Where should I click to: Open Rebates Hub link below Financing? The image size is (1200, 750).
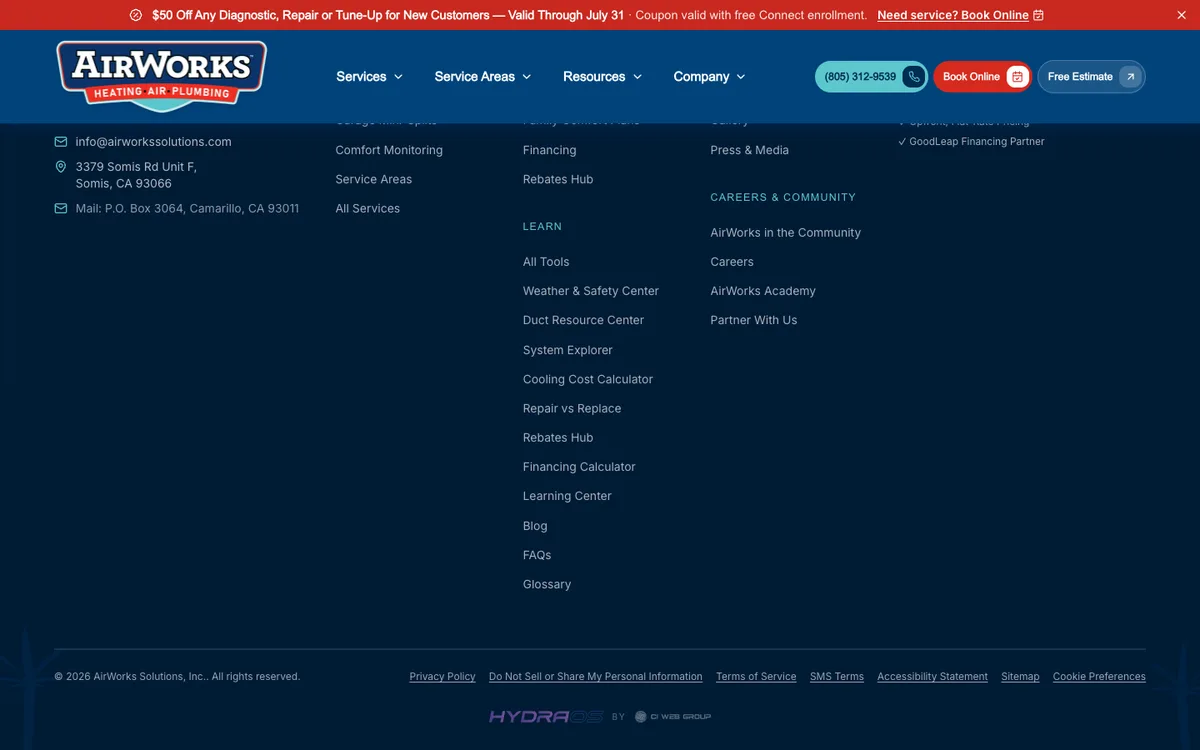(x=558, y=179)
